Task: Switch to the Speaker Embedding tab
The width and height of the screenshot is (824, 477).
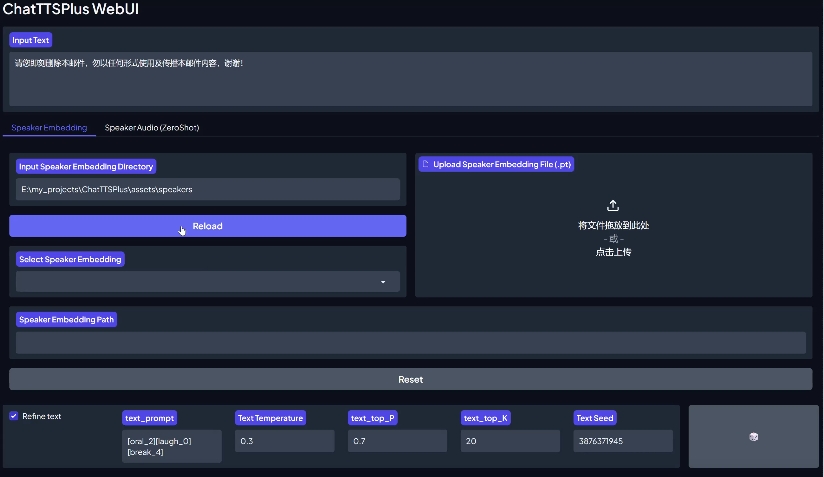Action: coord(49,128)
